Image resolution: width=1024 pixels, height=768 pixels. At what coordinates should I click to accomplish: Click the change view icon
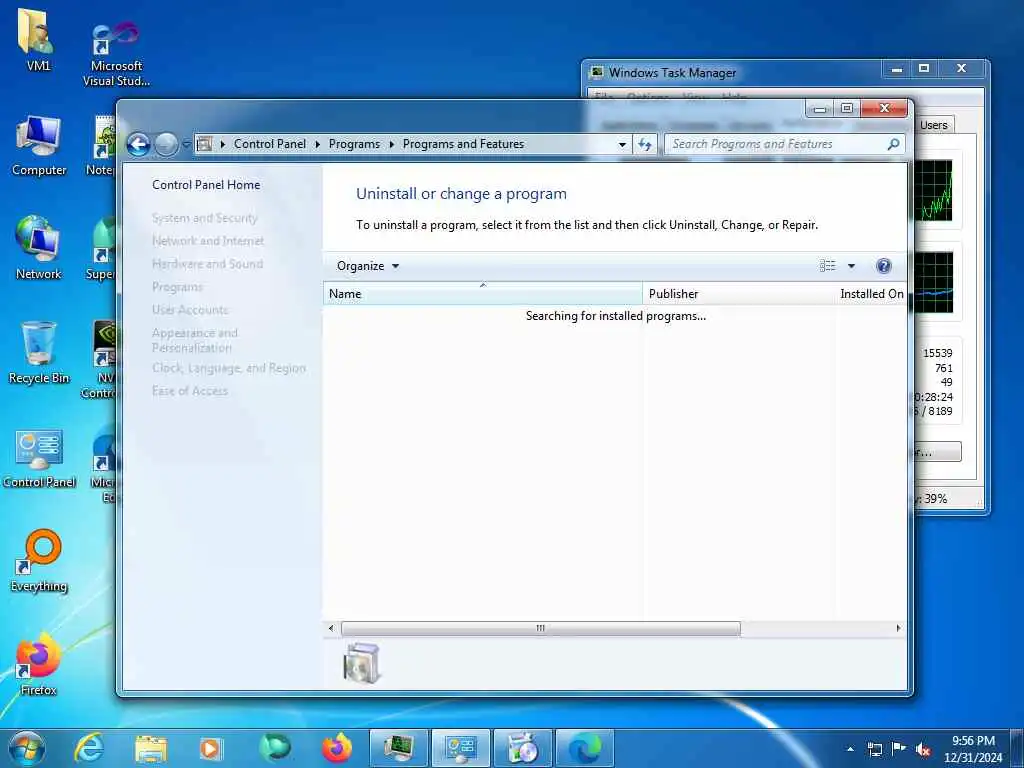click(827, 266)
